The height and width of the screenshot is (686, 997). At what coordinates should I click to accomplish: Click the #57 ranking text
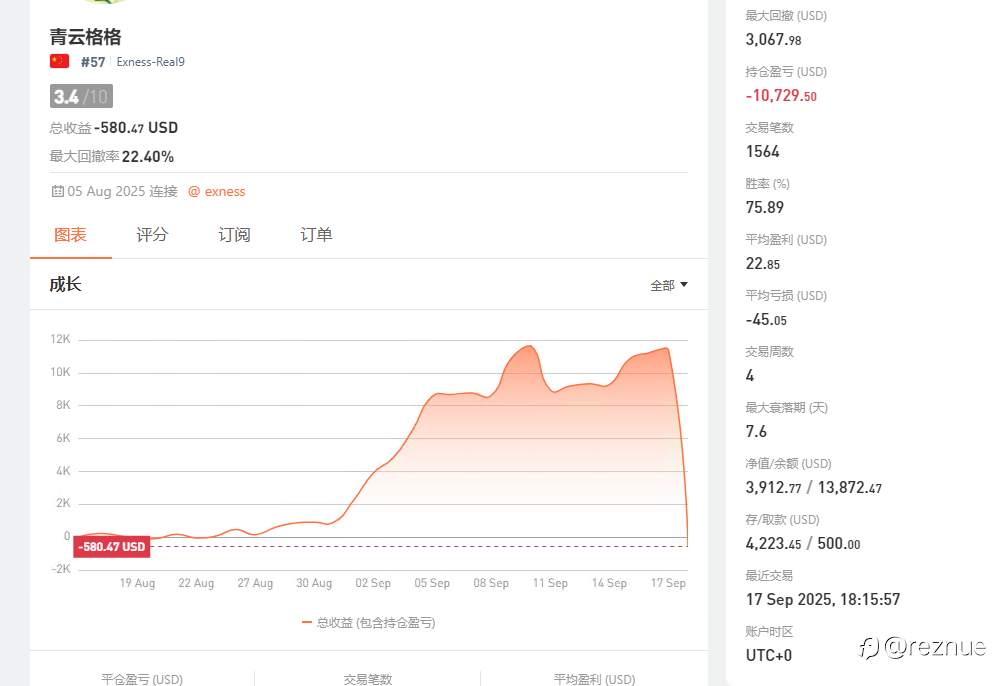tap(93, 62)
